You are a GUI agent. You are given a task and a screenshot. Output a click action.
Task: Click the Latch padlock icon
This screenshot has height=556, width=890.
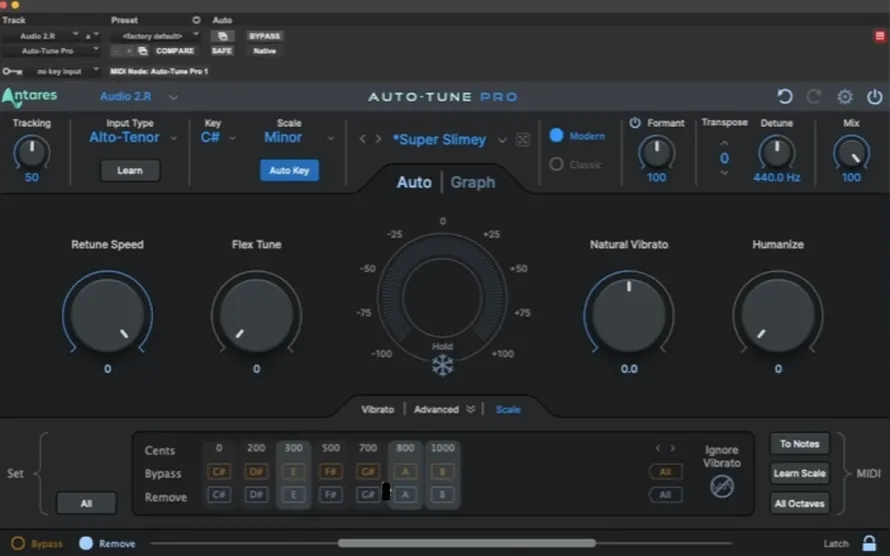[x=869, y=543]
